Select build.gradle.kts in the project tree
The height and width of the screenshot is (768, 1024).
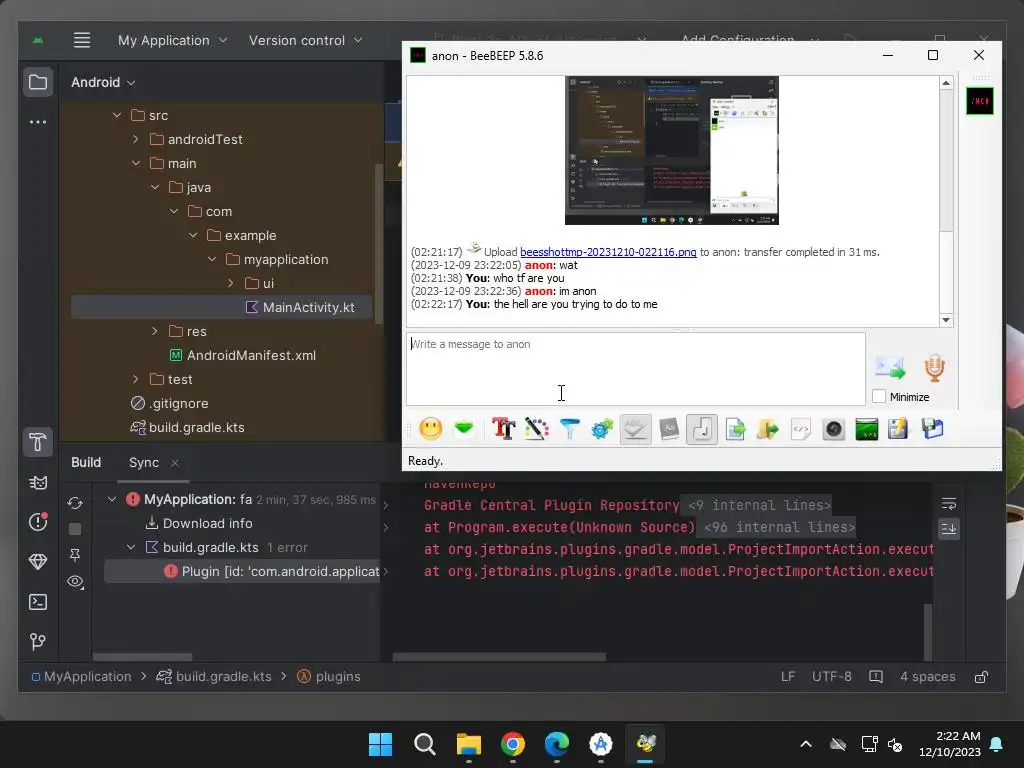(x=187, y=428)
